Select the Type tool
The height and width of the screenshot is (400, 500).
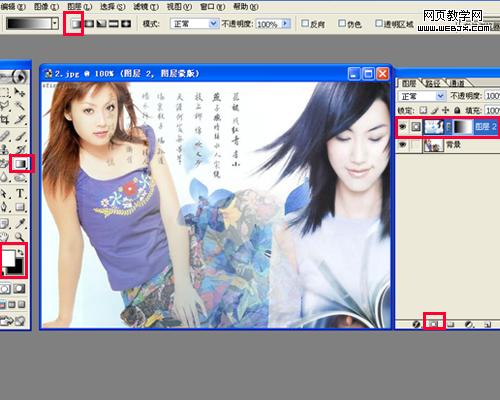pyautogui.click(x=20, y=193)
